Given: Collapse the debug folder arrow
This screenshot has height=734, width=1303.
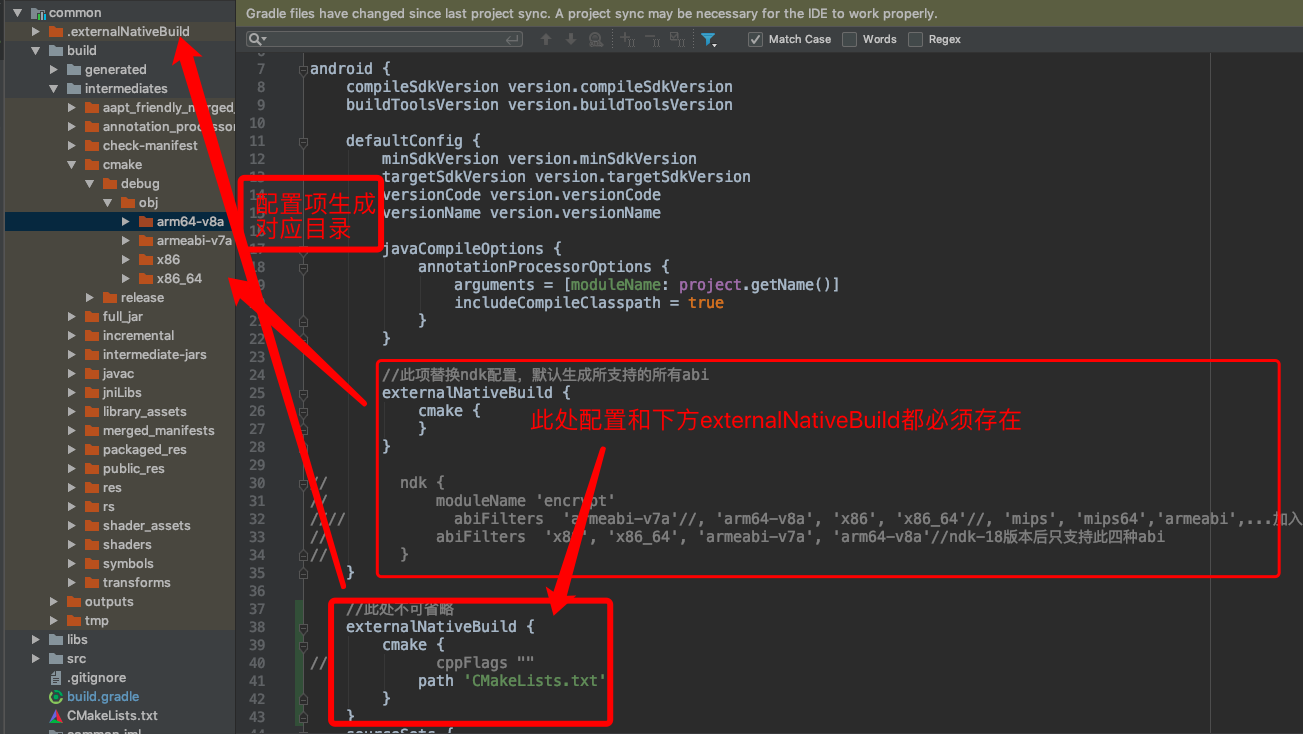Looking at the screenshot, I should (89, 183).
